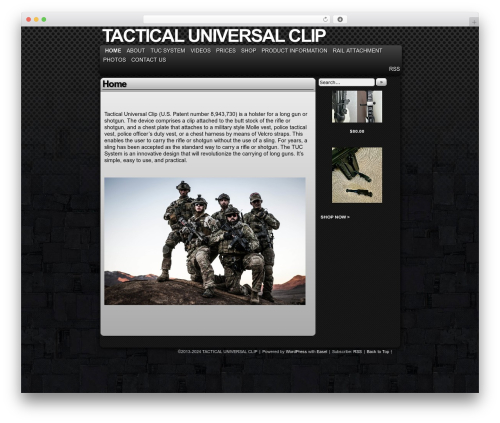This screenshot has height=423, width=500.
Task: Click the WordPress footer link
Action: (296, 352)
